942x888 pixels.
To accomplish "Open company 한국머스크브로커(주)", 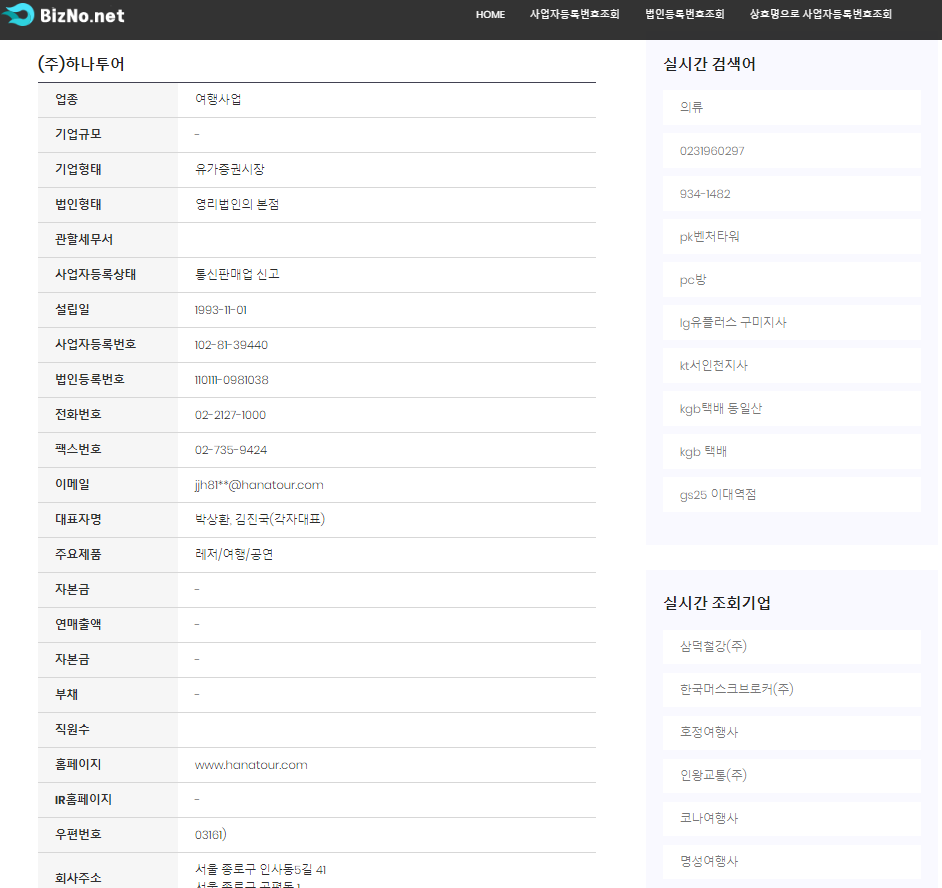I will [x=792, y=690].
